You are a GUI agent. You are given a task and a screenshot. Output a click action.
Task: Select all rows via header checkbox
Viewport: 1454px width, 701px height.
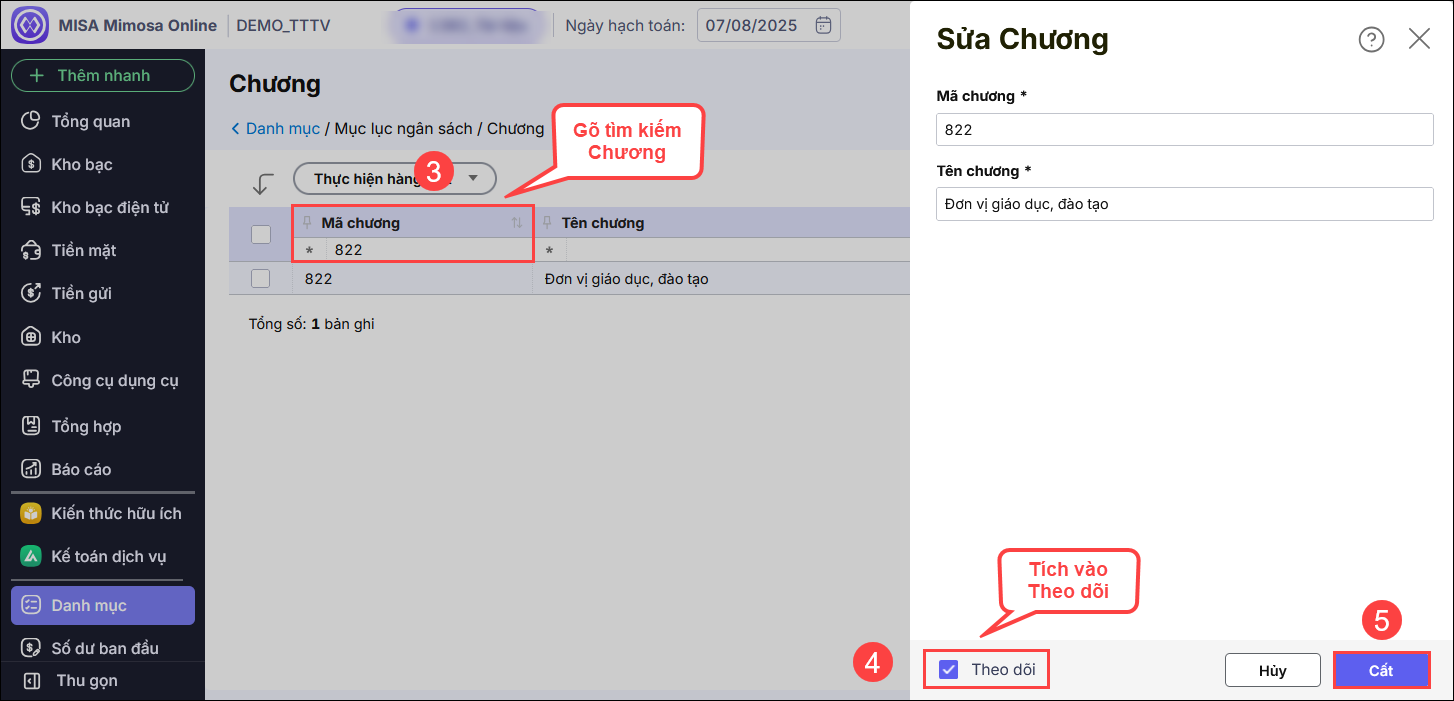[x=260, y=234]
